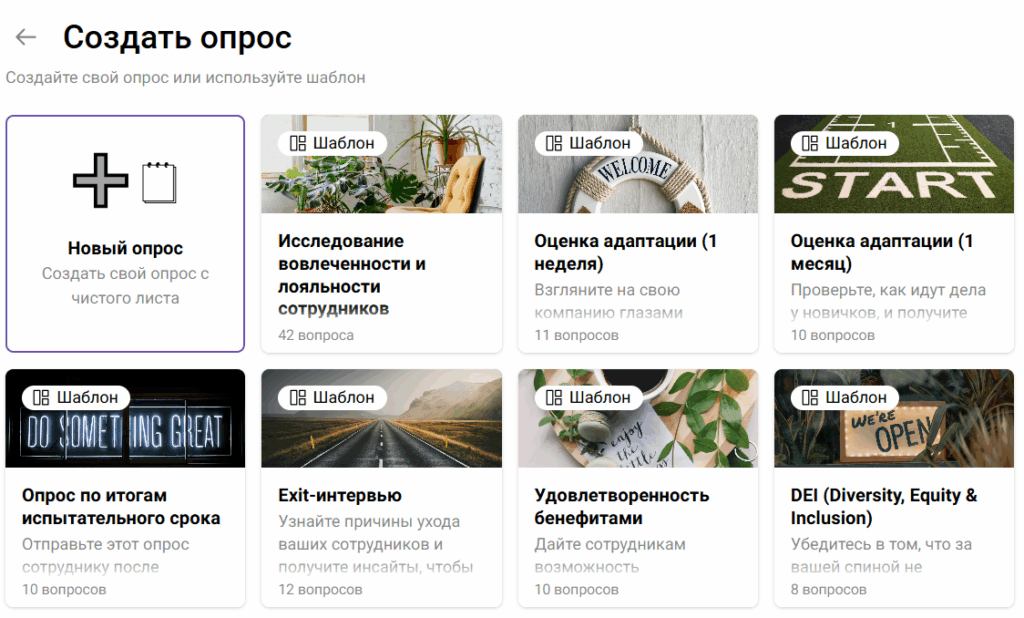Click the "Шаблон" badge on "Удовлетворенность бенефитами"

pyautogui.click(x=590, y=397)
